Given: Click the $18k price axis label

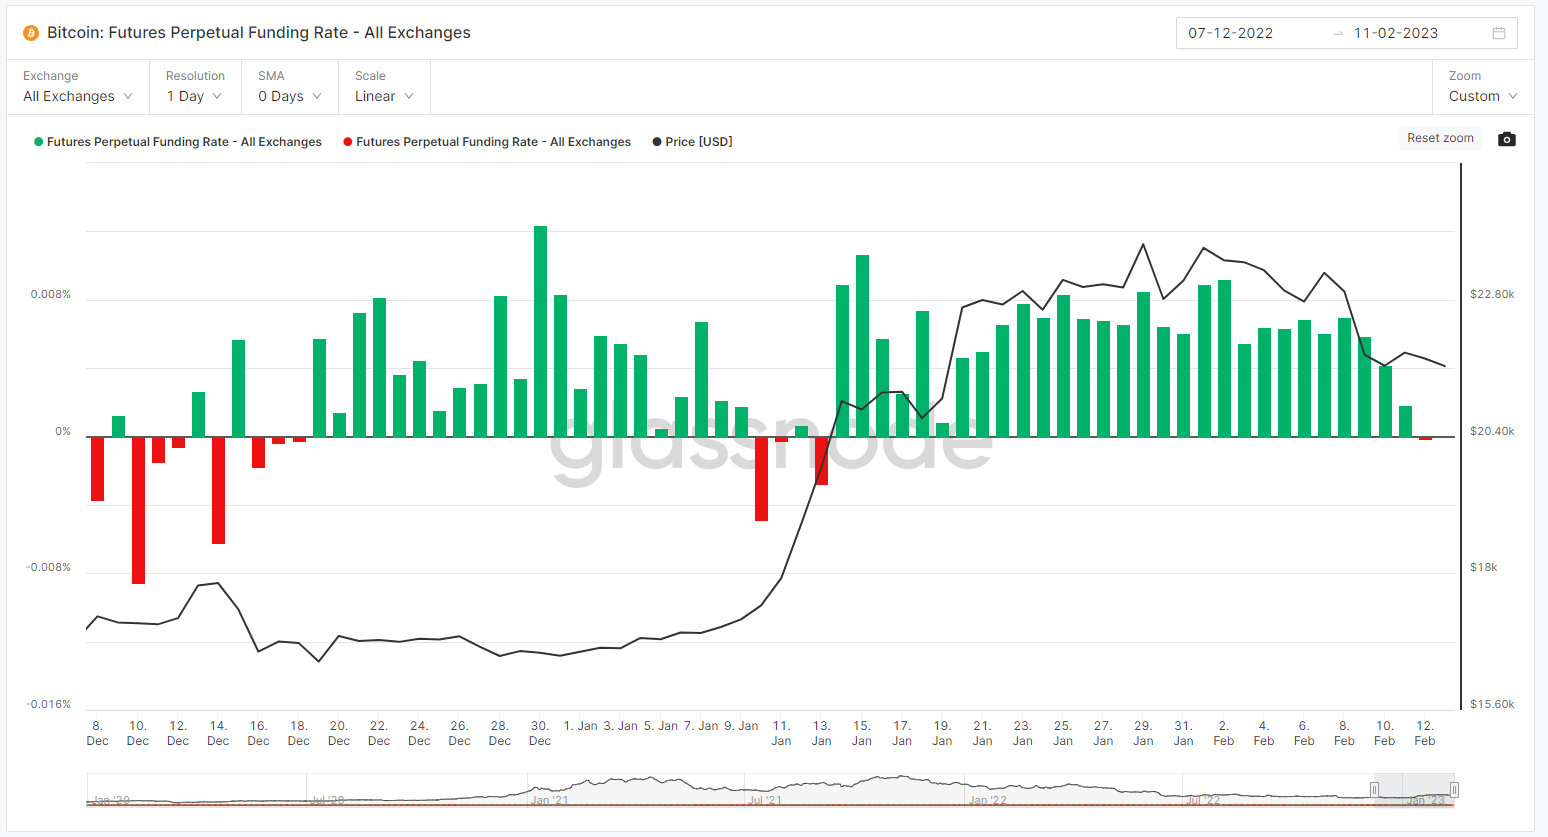Looking at the screenshot, I should coord(1484,568).
